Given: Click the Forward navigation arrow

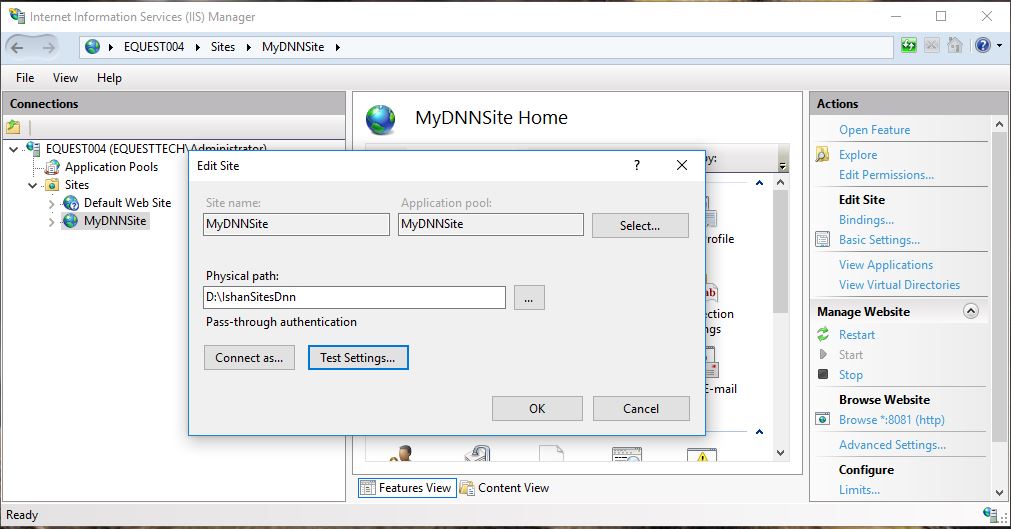Looking at the screenshot, I should pyautogui.click(x=48, y=46).
